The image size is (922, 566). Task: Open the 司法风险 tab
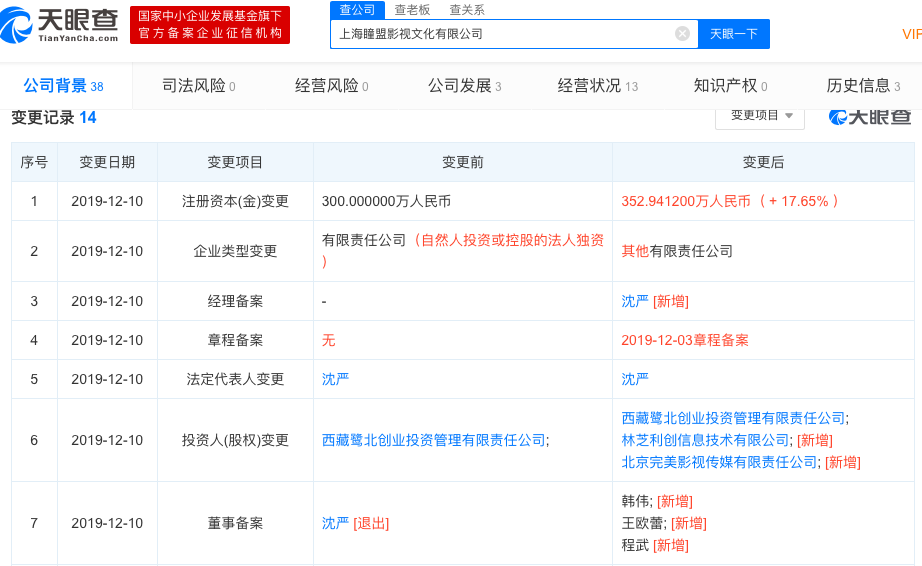(199, 86)
